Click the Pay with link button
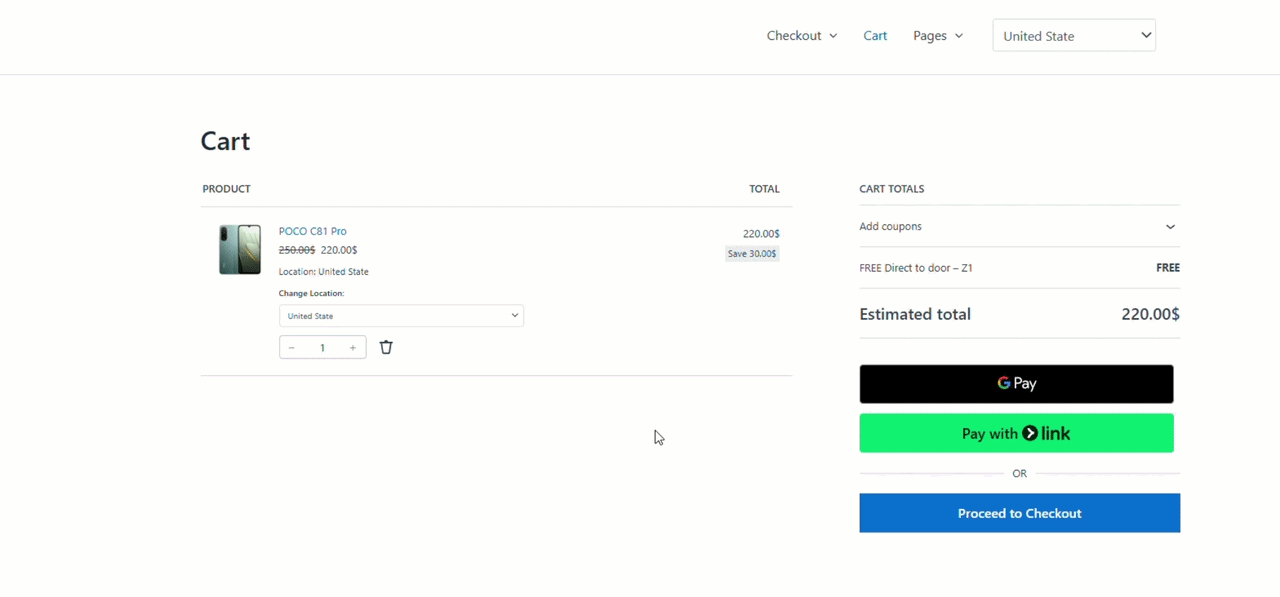 [x=1016, y=433]
